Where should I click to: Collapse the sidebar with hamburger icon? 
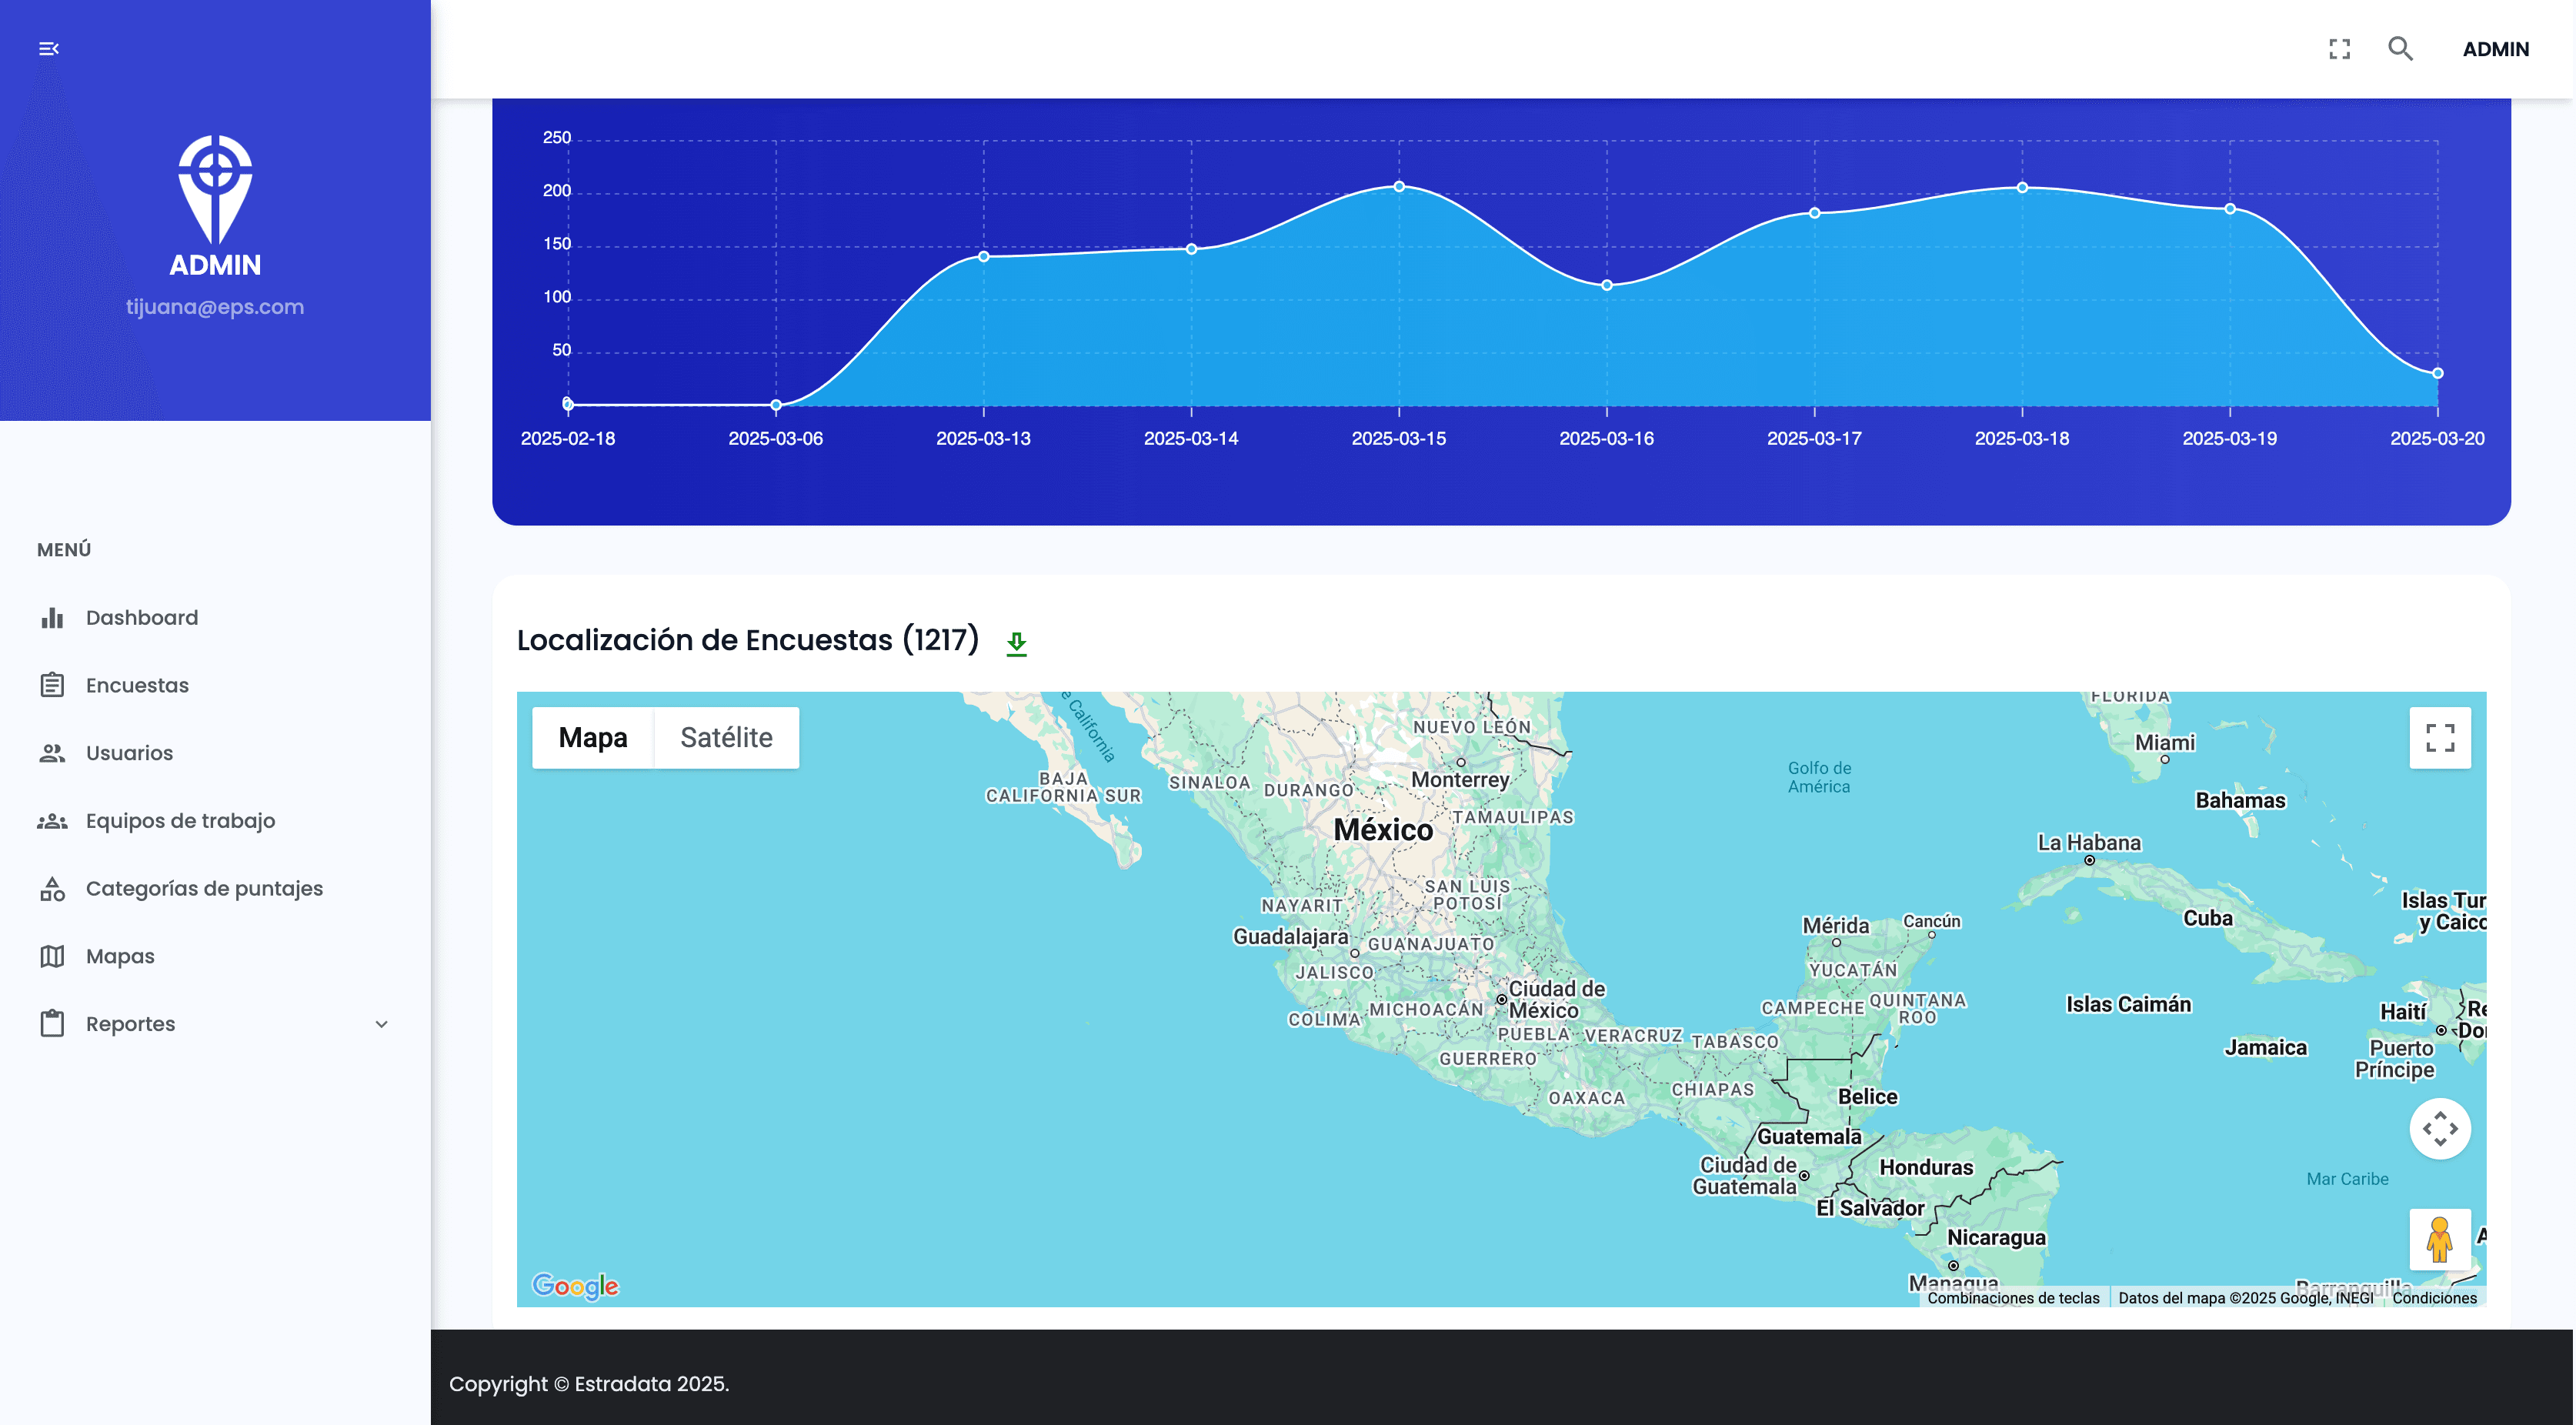point(48,48)
